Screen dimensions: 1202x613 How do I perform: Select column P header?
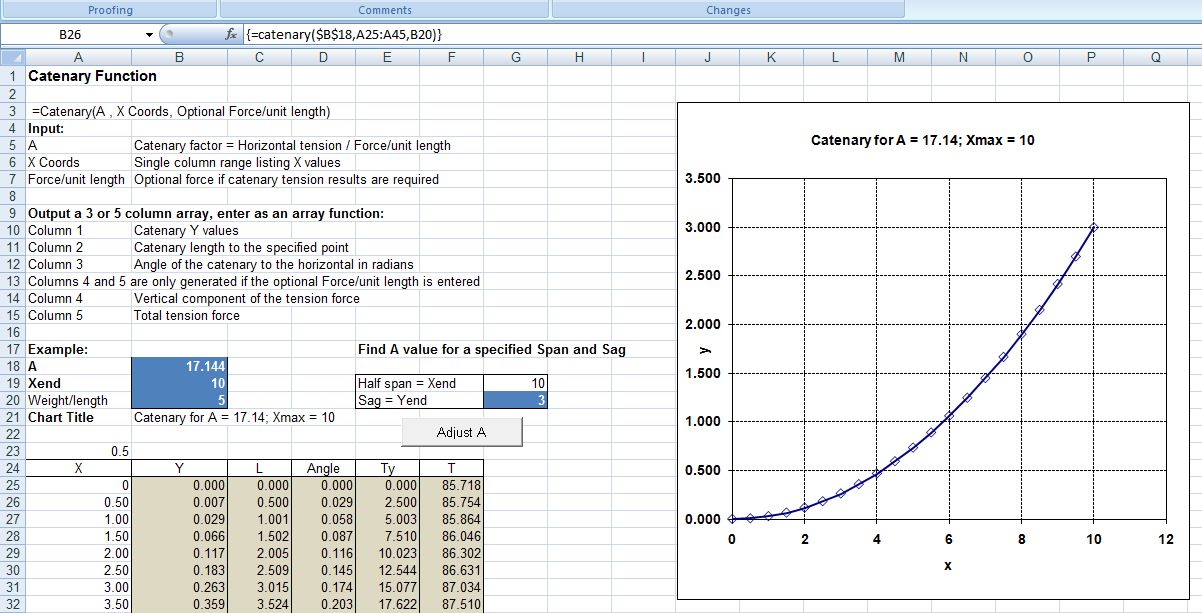point(1091,58)
